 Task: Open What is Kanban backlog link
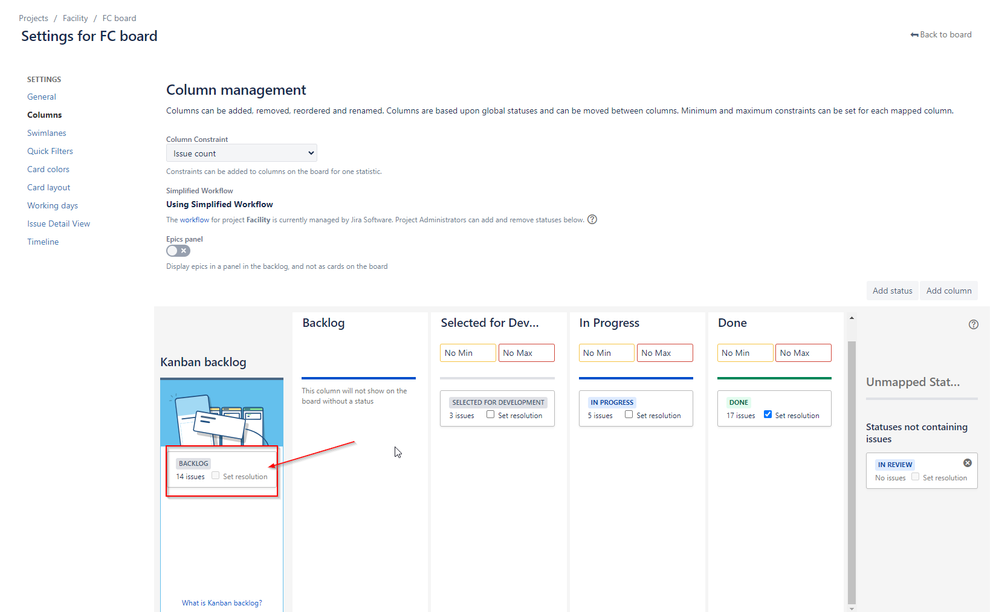coord(222,603)
